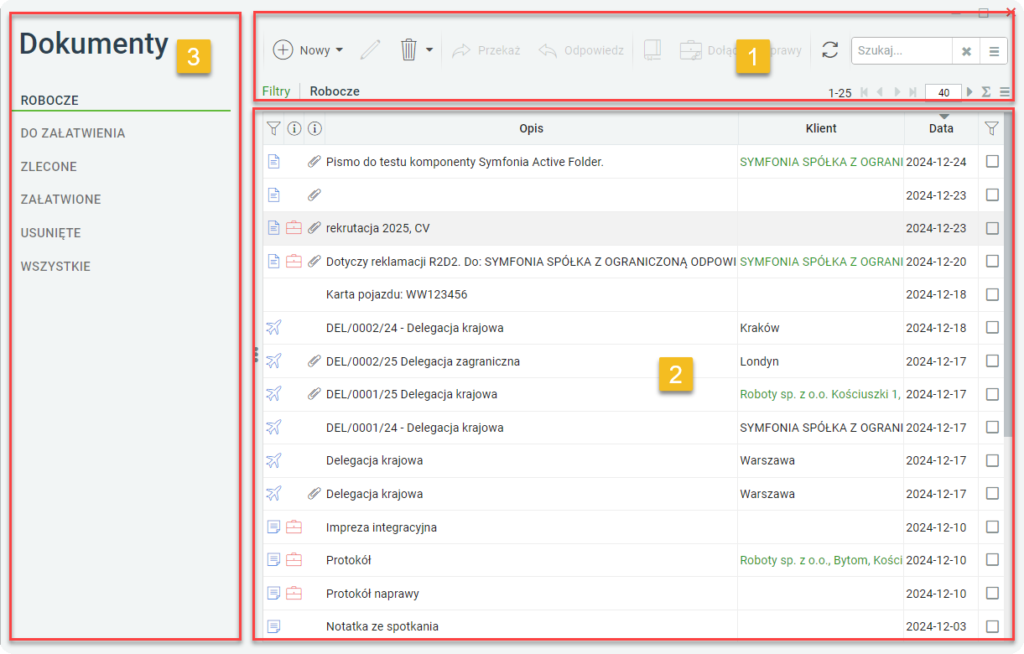This screenshot has height=654, width=1024.
Task: Click paperclip on DEL/0001/25 Delegacja krajowa
Action: pos(314,394)
